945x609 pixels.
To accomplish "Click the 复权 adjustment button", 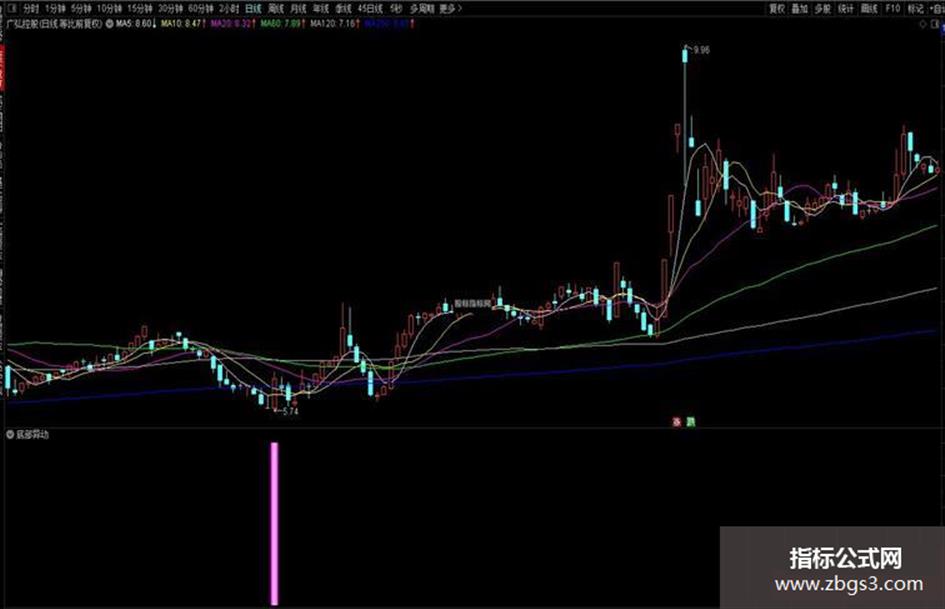I will coord(777,8).
